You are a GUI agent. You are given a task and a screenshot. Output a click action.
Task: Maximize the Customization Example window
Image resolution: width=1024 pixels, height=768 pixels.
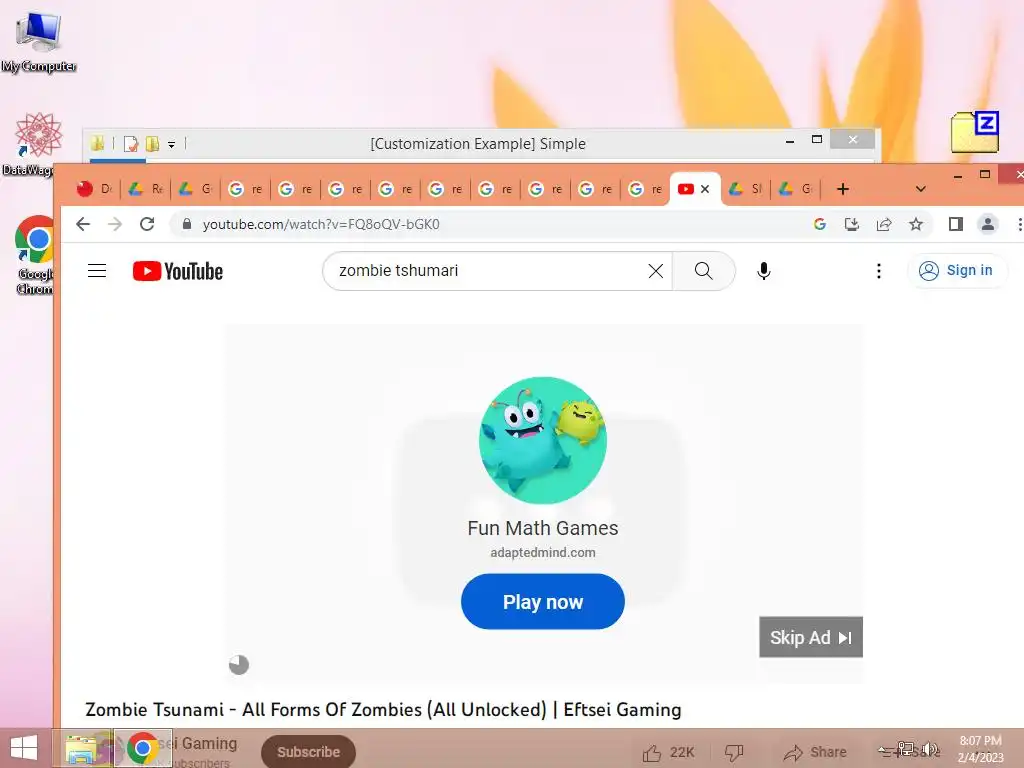click(x=816, y=140)
